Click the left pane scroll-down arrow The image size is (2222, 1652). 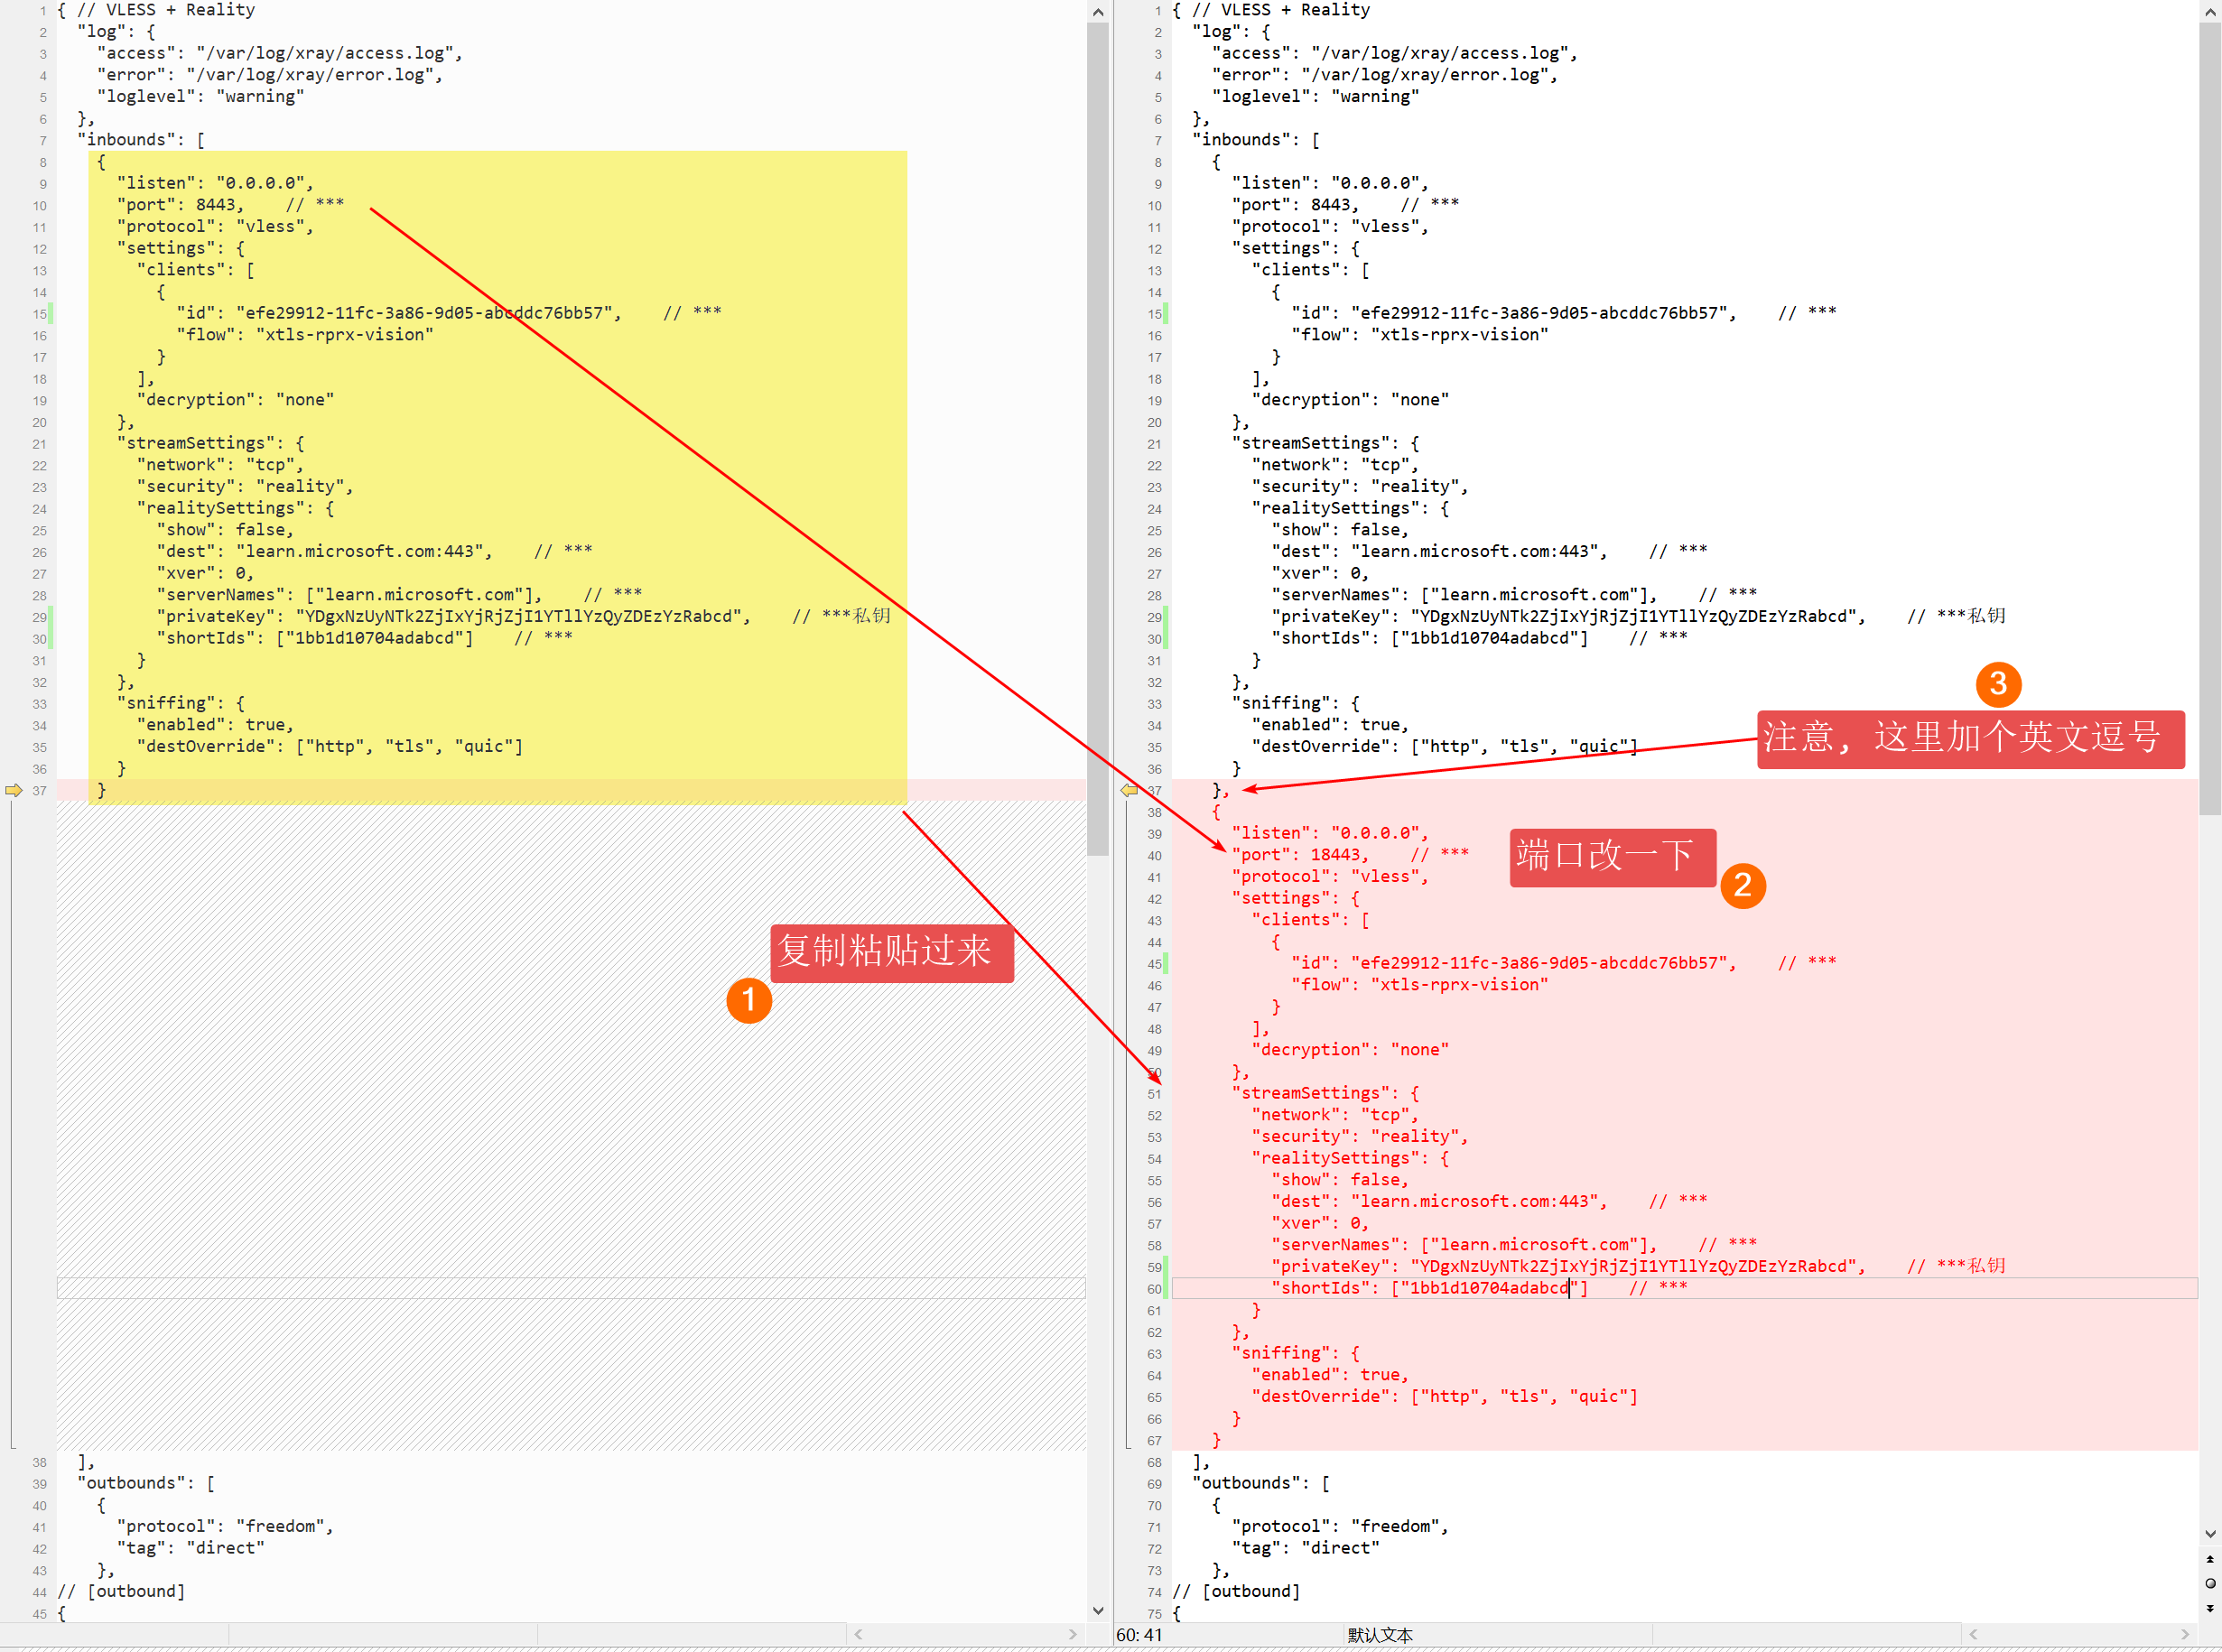(1098, 1610)
